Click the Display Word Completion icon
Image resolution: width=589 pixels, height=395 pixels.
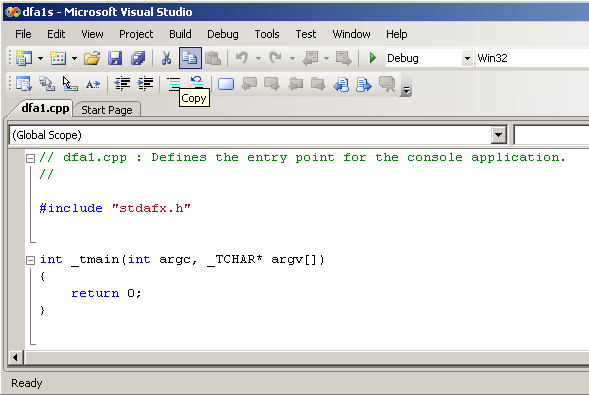(93, 84)
